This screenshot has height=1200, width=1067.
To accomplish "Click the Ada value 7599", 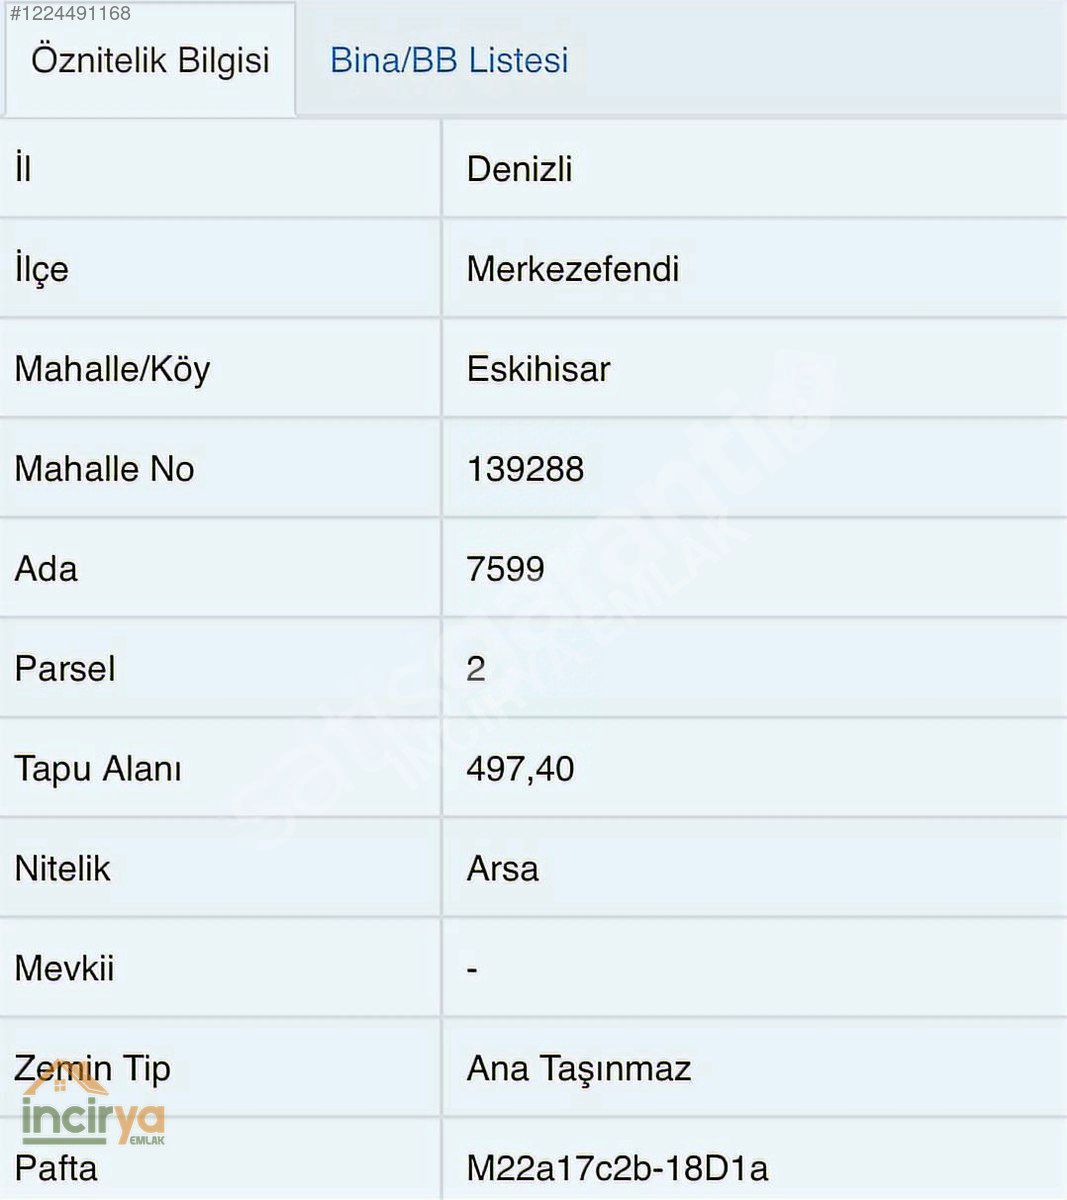I will point(505,569).
